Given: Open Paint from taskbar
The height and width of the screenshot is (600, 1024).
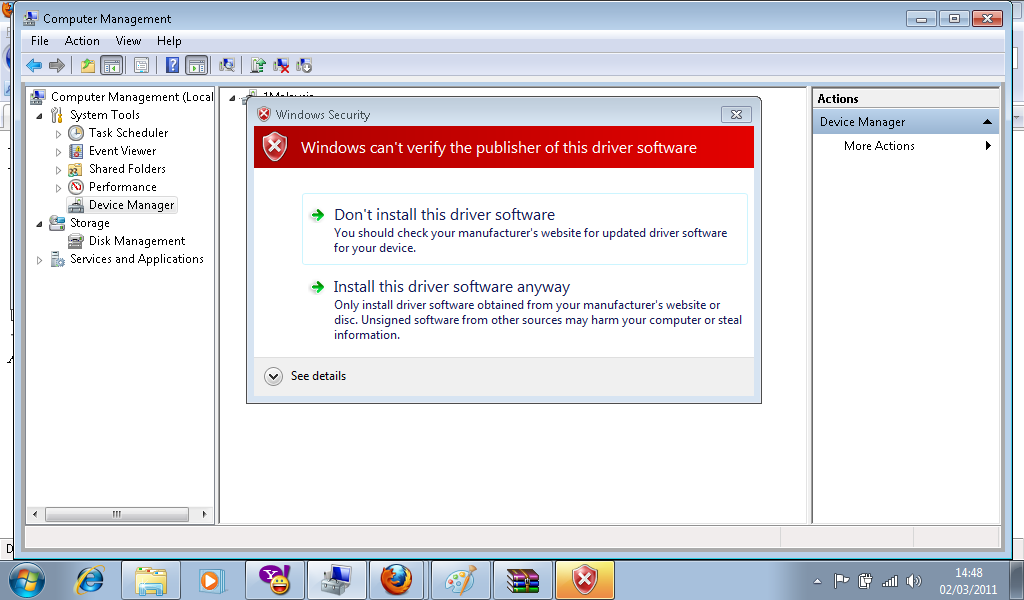Looking at the screenshot, I should click(x=460, y=580).
